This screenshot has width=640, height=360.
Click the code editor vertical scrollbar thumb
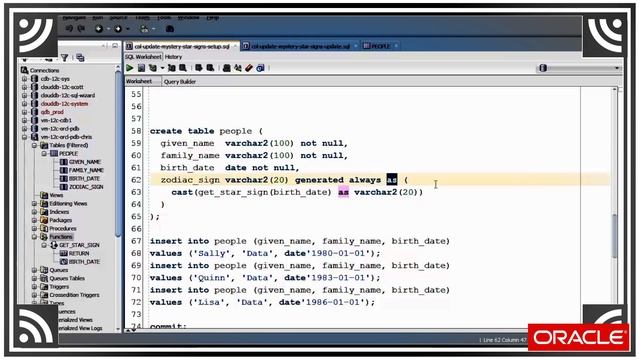tap(614, 236)
